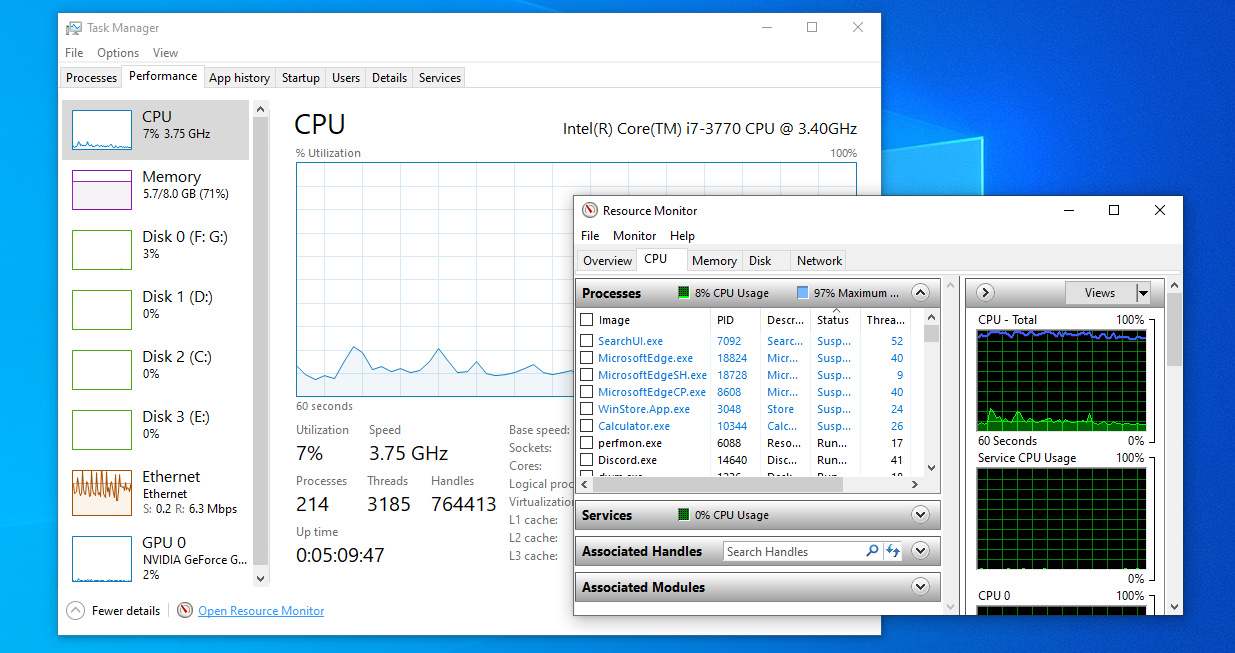Click the blue Maximum Frequency indicator icon
Screen dimensions: 1235x653
[x=802, y=293]
